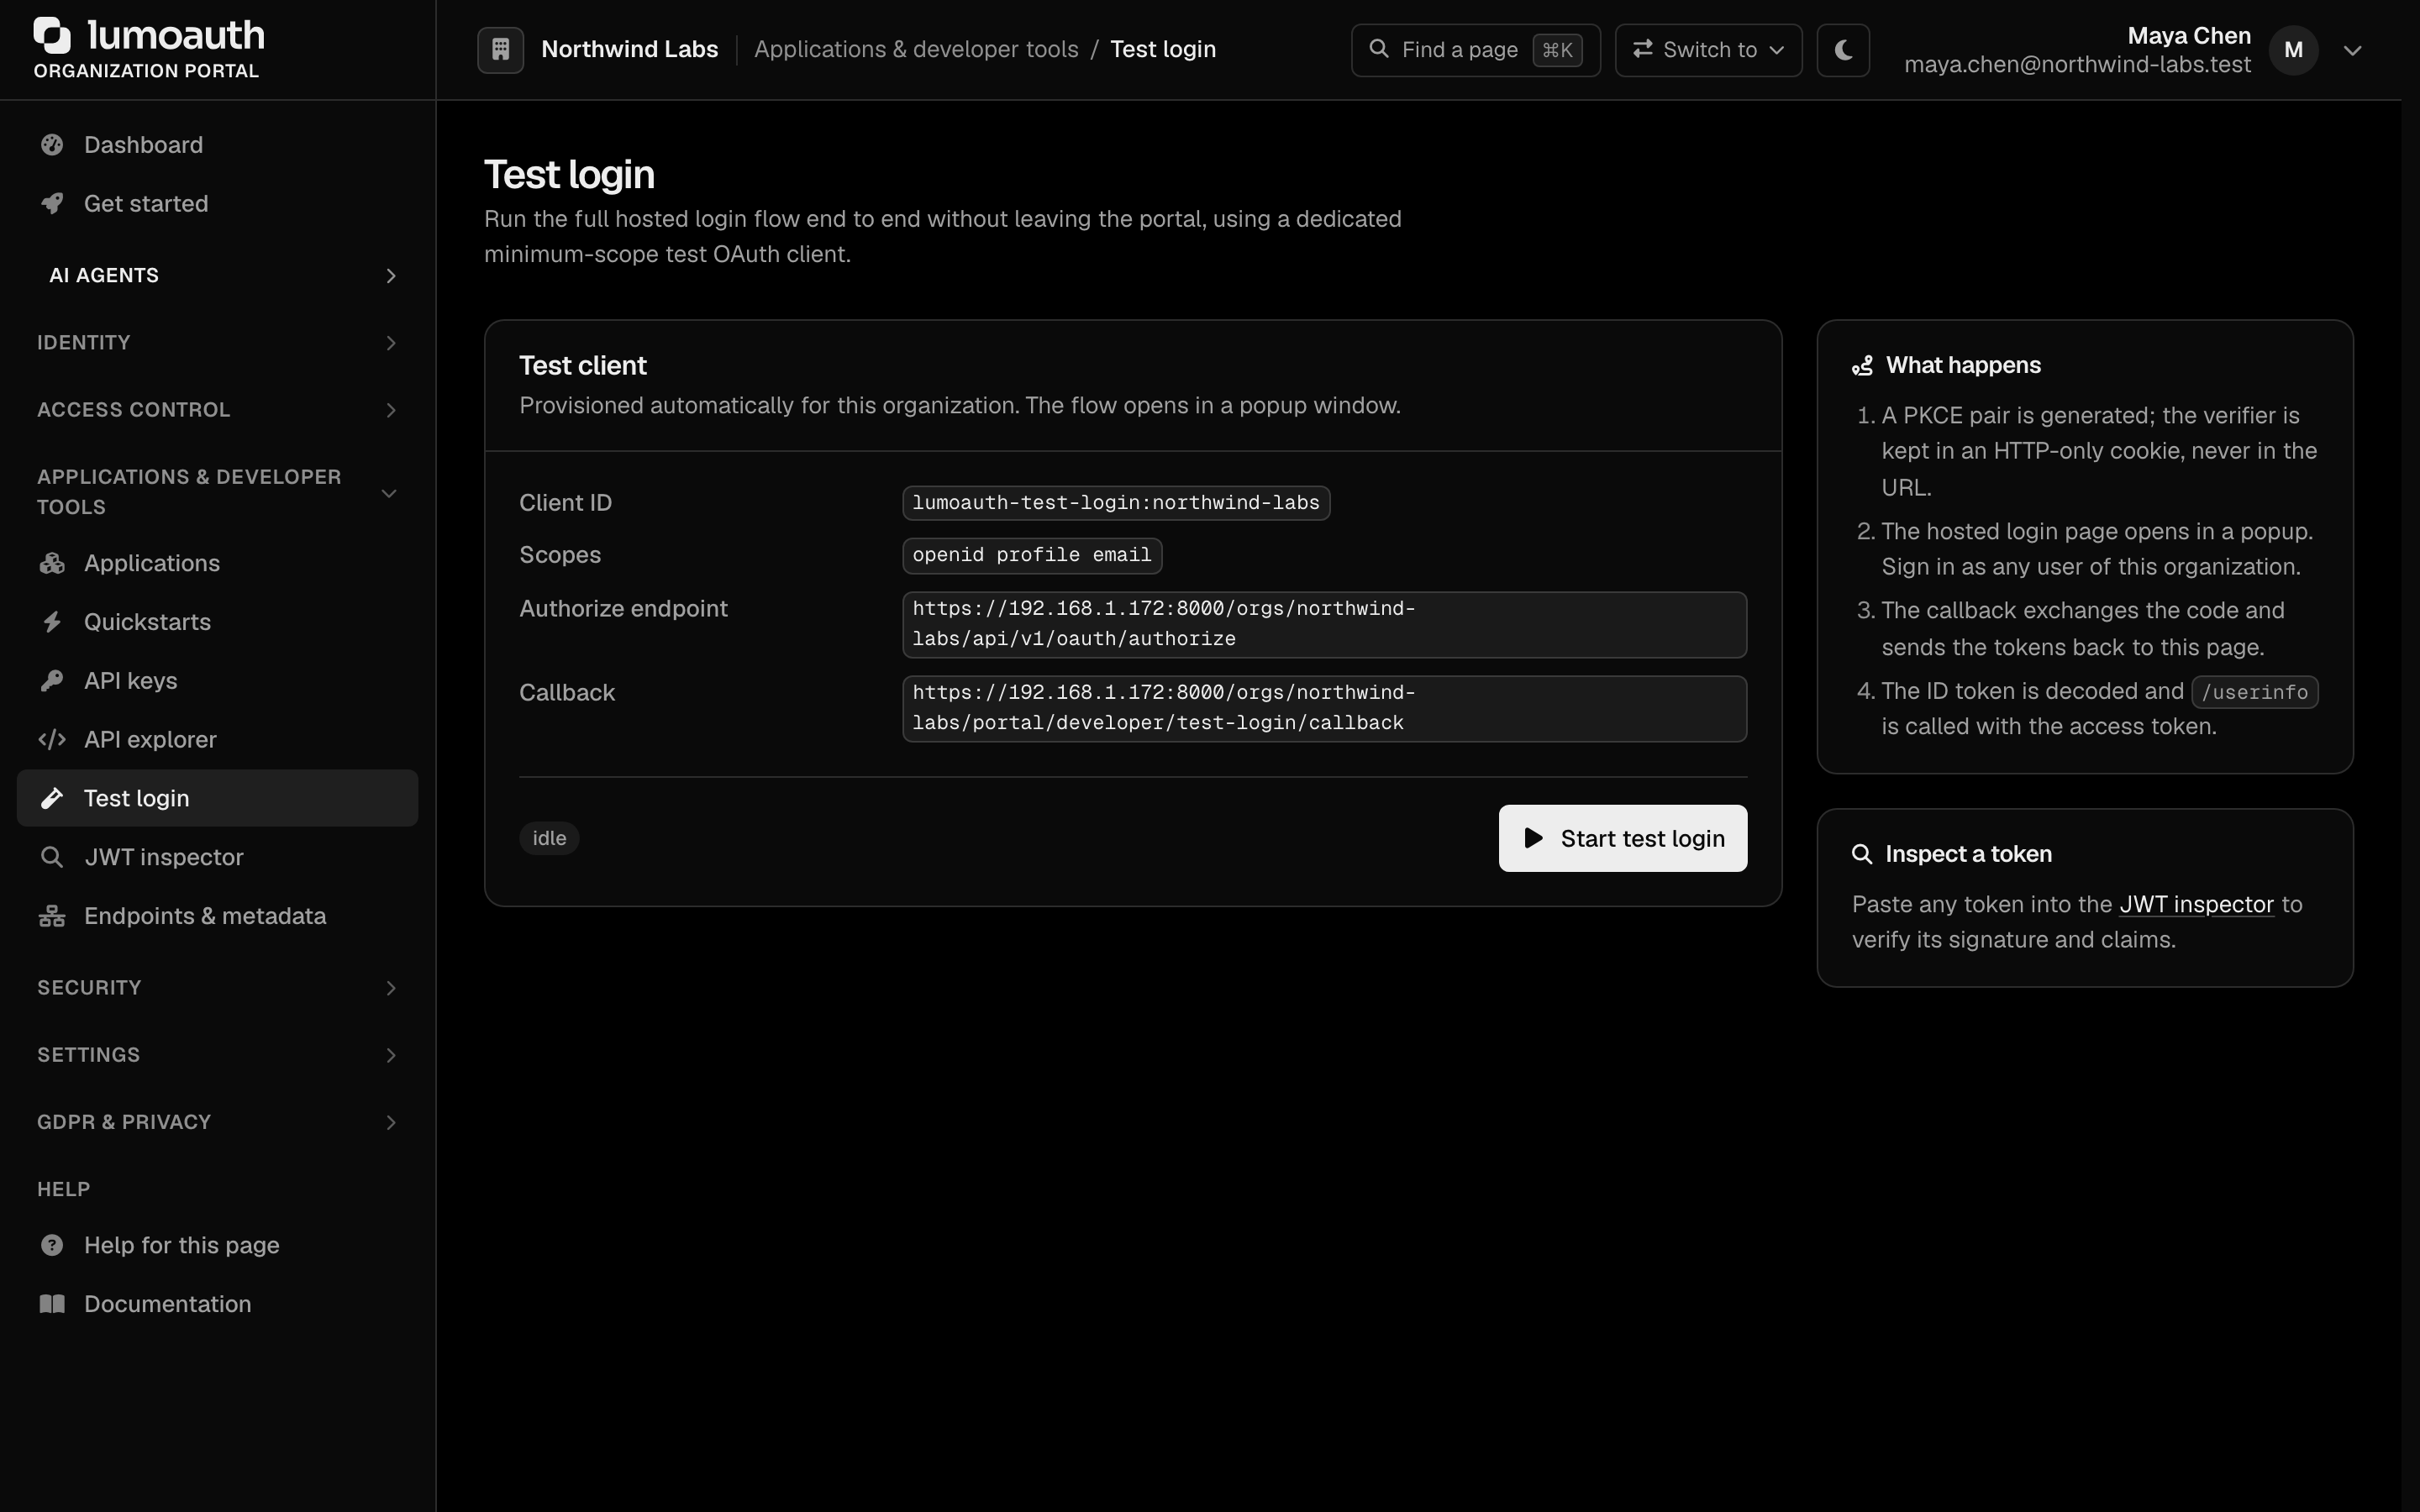Open API keys page
The height and width of the screenshot is (1512, 2420).
click(x=218, y=681)
